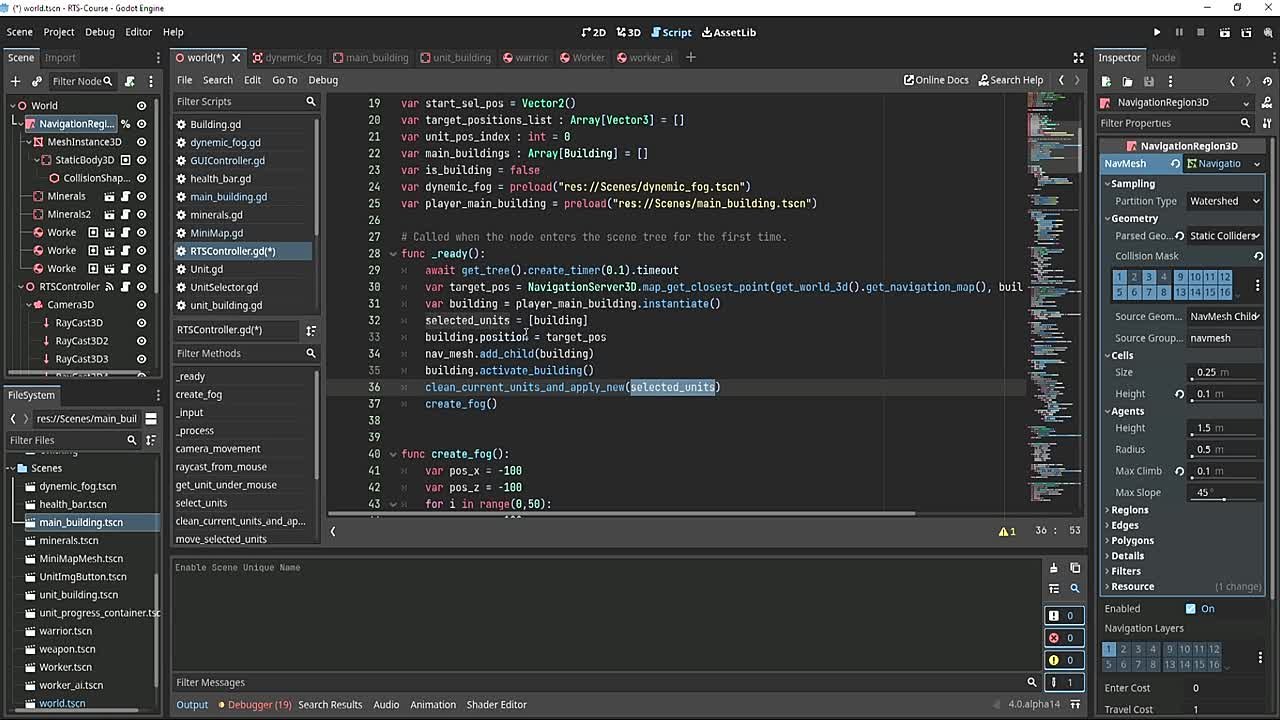Hide the Minerals2 node in scene tree
The width and height of the screenshot is (1280, 720).
click(x=141, y=214)
